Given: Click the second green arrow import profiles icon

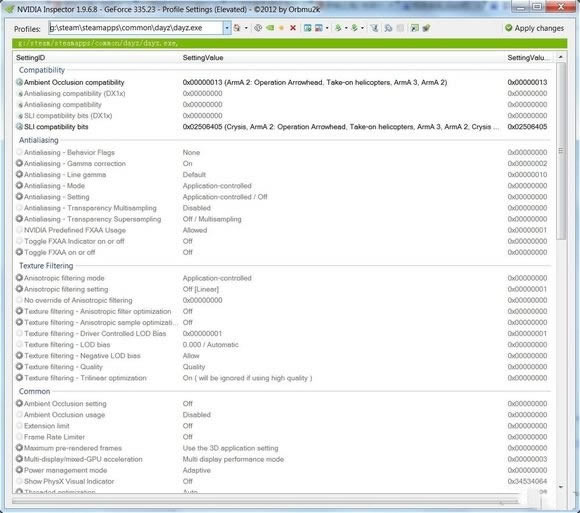Looking at the screenshot, I should [354, 28].
